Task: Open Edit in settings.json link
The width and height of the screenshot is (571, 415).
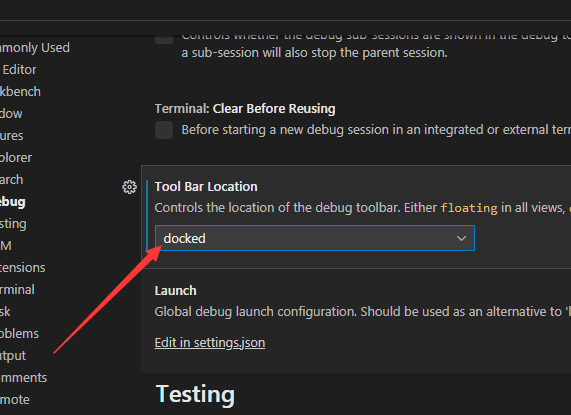Action: [x=210, y=343]
